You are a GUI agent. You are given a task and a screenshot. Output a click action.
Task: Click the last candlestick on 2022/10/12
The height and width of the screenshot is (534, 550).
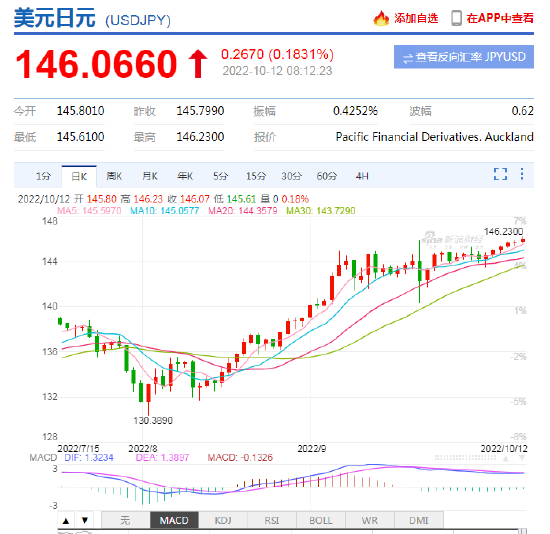click(523, 240)
